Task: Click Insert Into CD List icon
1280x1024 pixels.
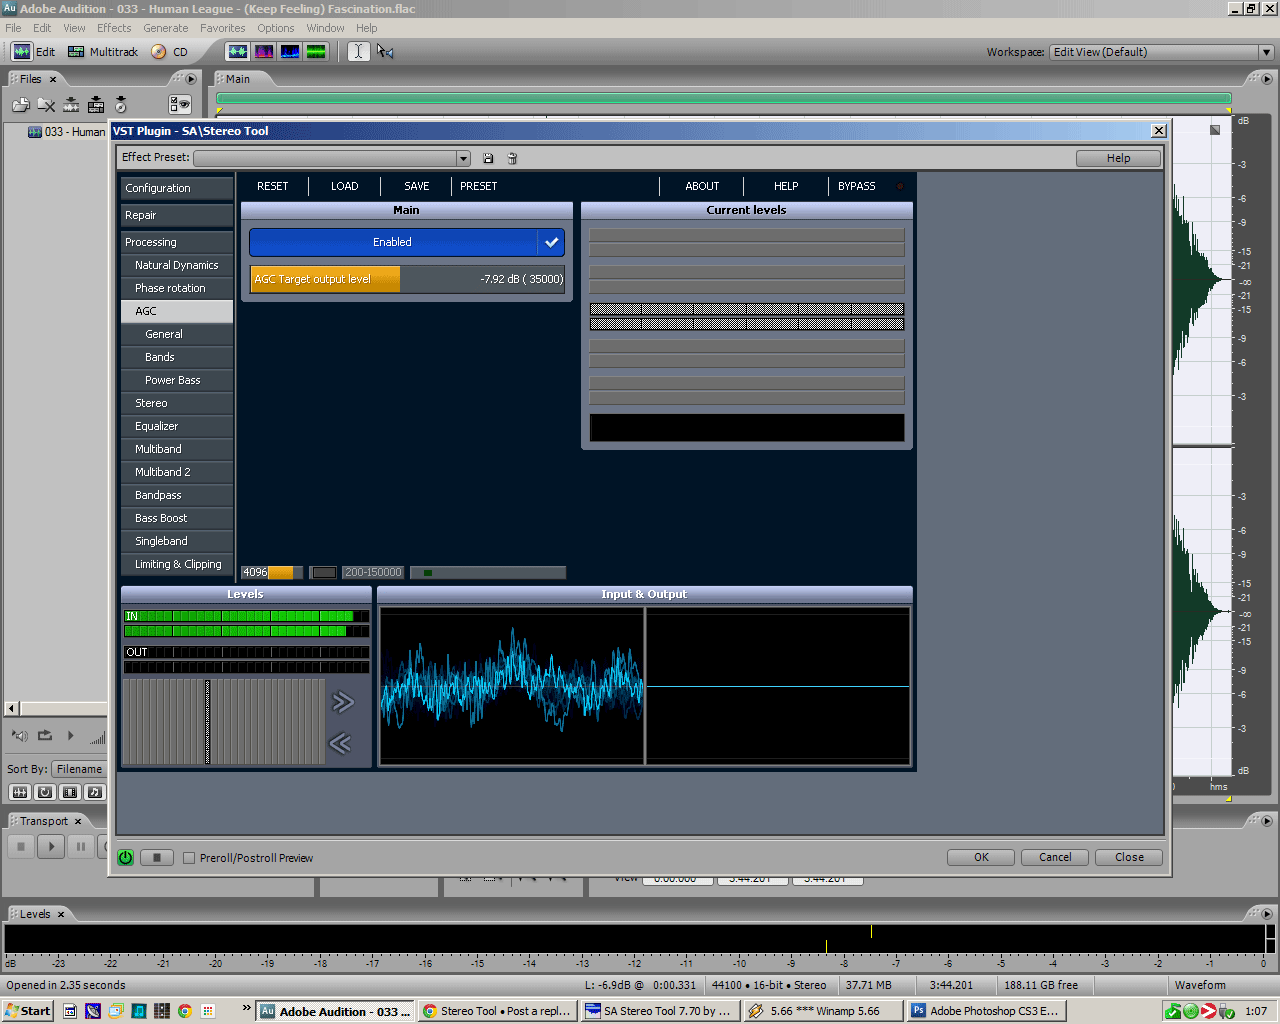Action: point(121,104)
